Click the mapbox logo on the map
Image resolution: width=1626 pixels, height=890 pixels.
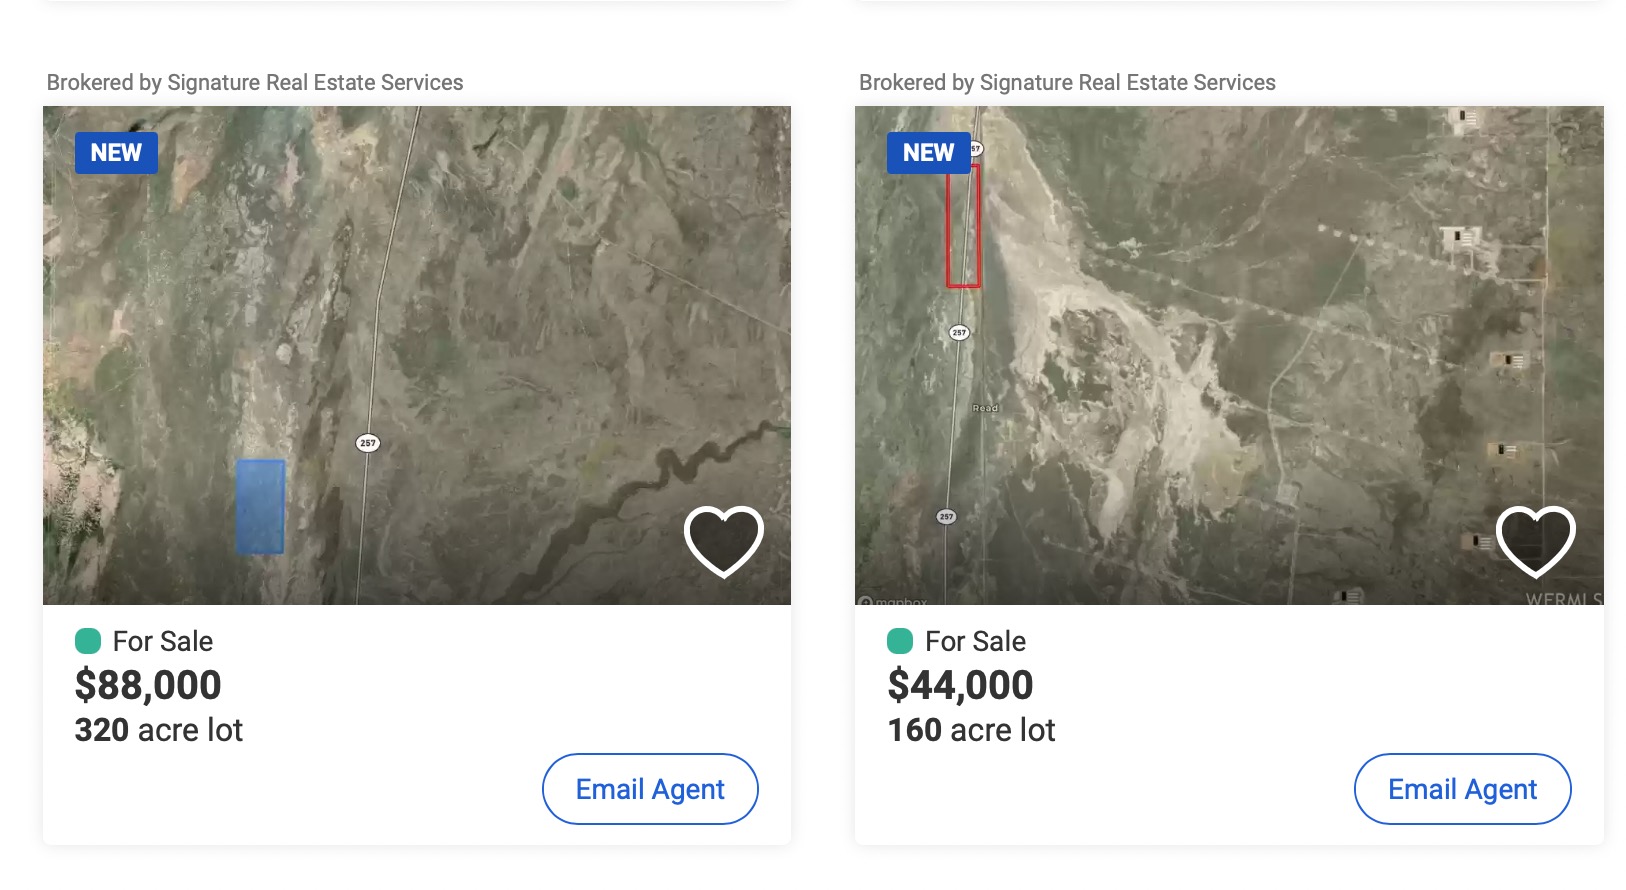coord(893,601)
